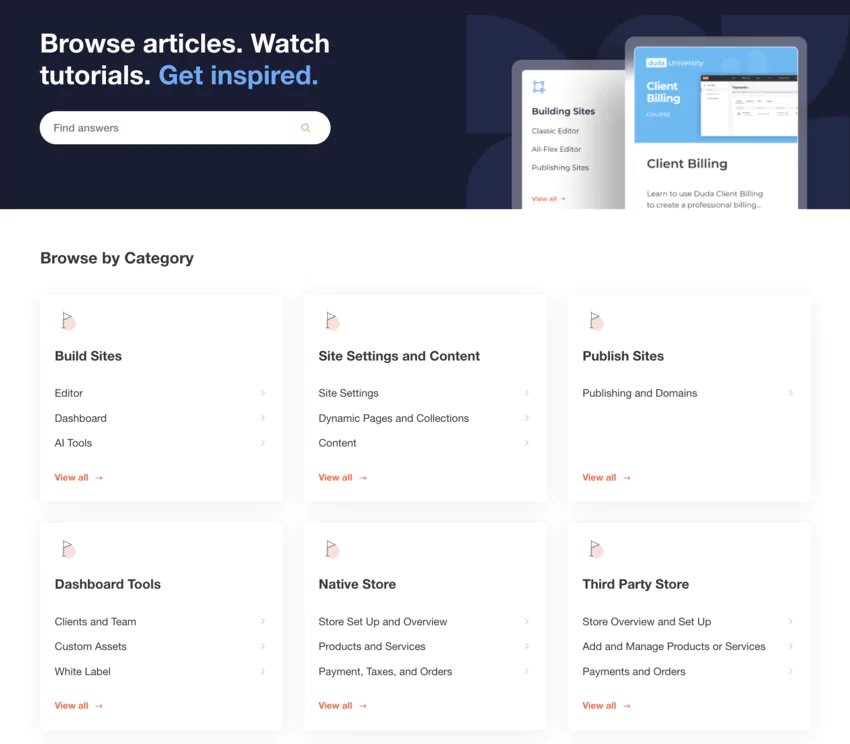Click the Publish Sites flag icon
The width and height of the screenshot is (850, 744).
(596, 321)
